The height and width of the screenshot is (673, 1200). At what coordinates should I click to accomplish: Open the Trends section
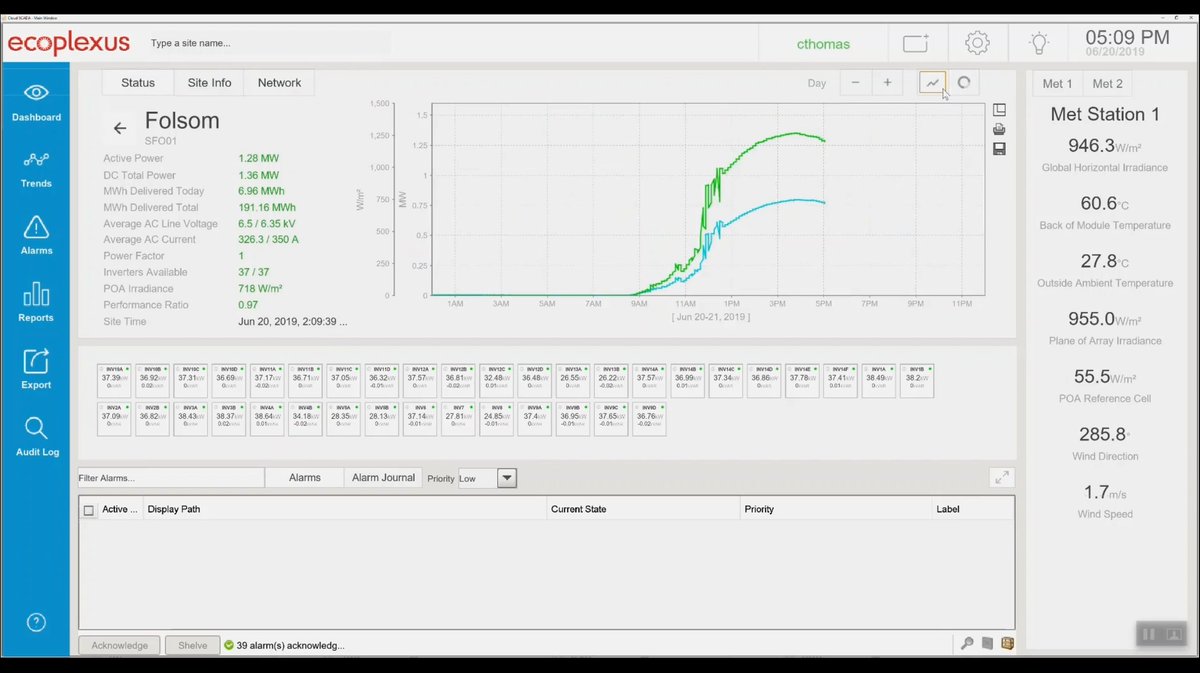[x=36, y=169]
